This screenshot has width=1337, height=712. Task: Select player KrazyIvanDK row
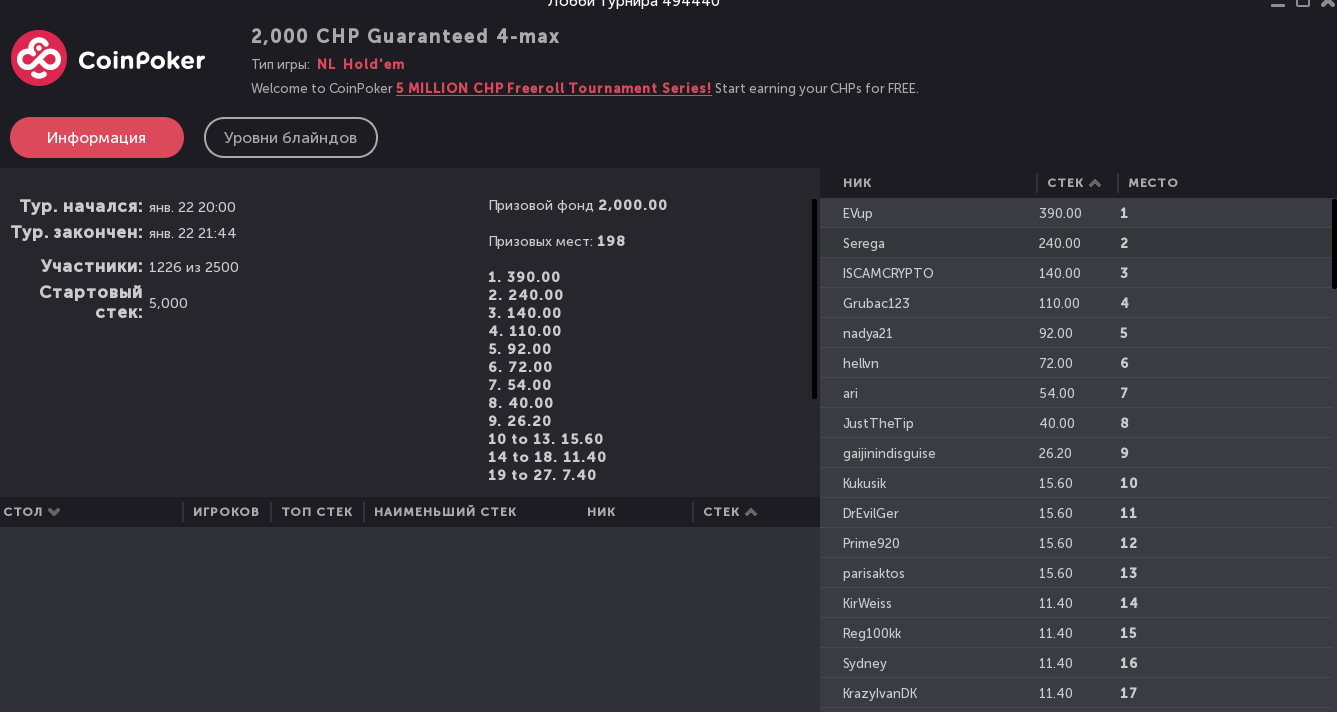point(1076,693)
